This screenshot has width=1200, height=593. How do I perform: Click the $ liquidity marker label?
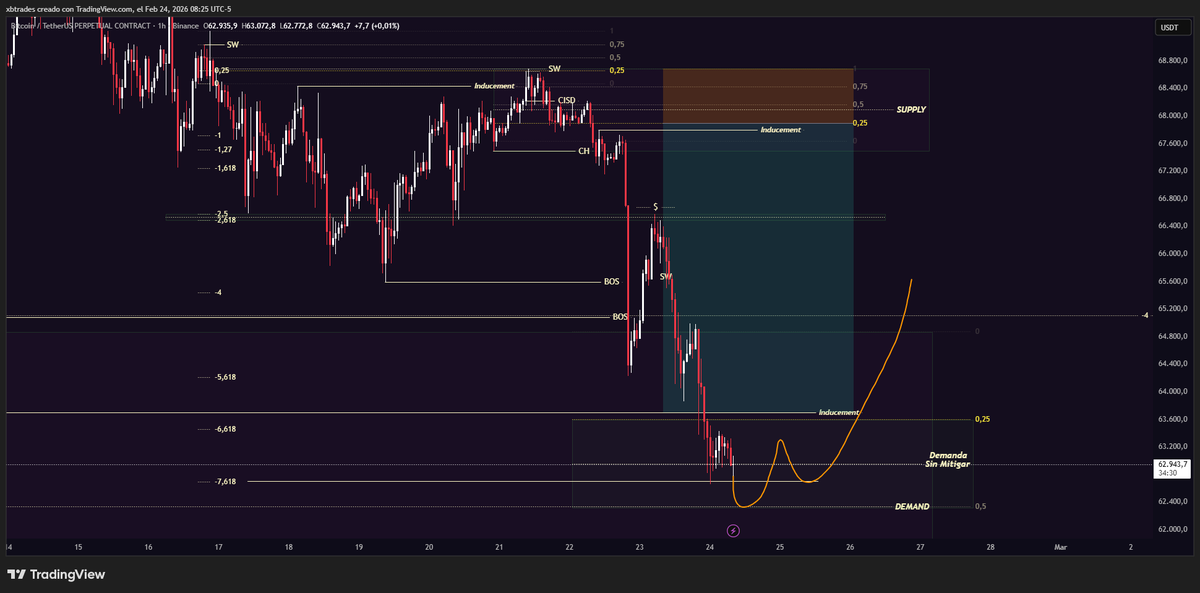tap(655, 206)
